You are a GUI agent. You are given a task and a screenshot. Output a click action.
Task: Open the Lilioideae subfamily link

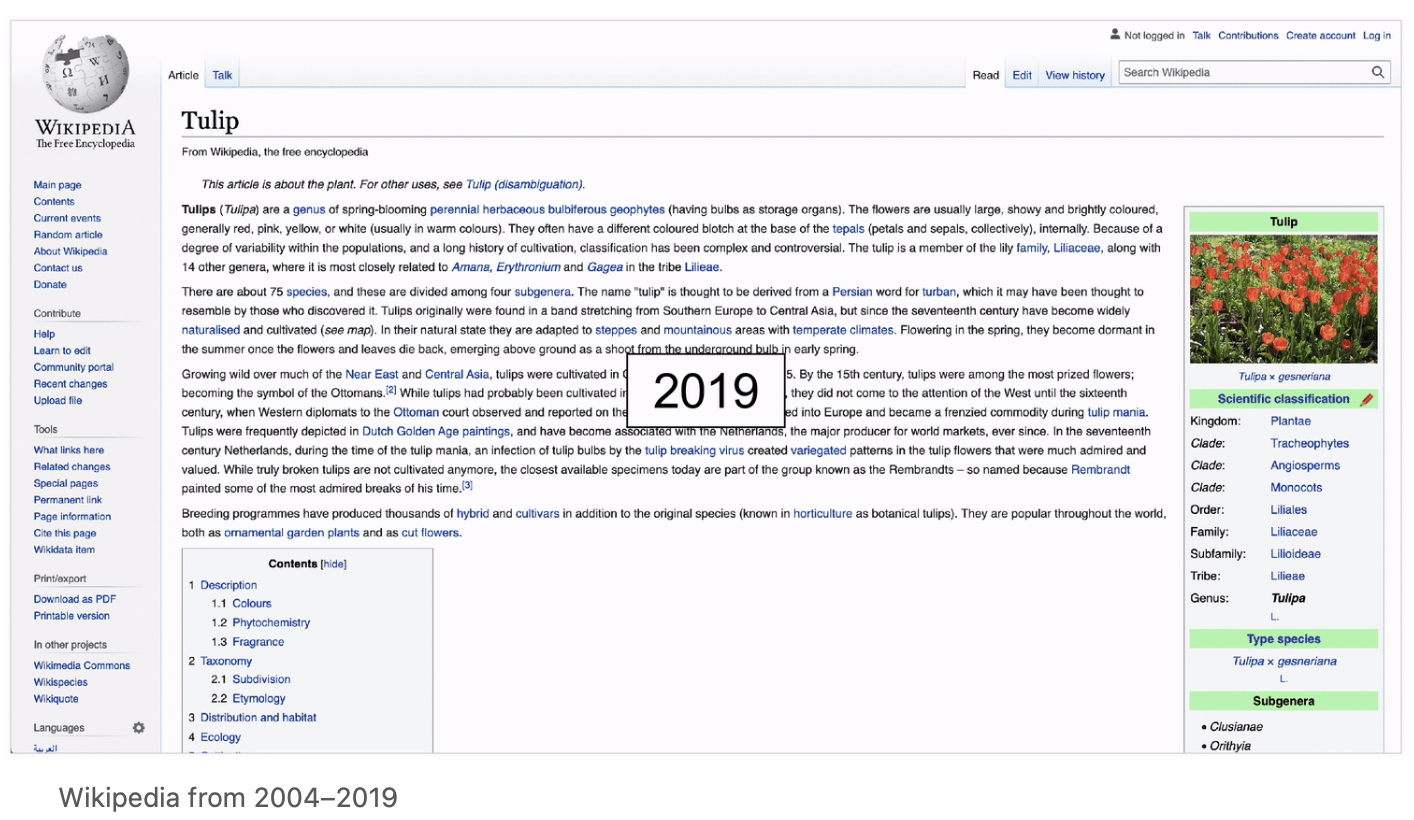point(1295,554)
